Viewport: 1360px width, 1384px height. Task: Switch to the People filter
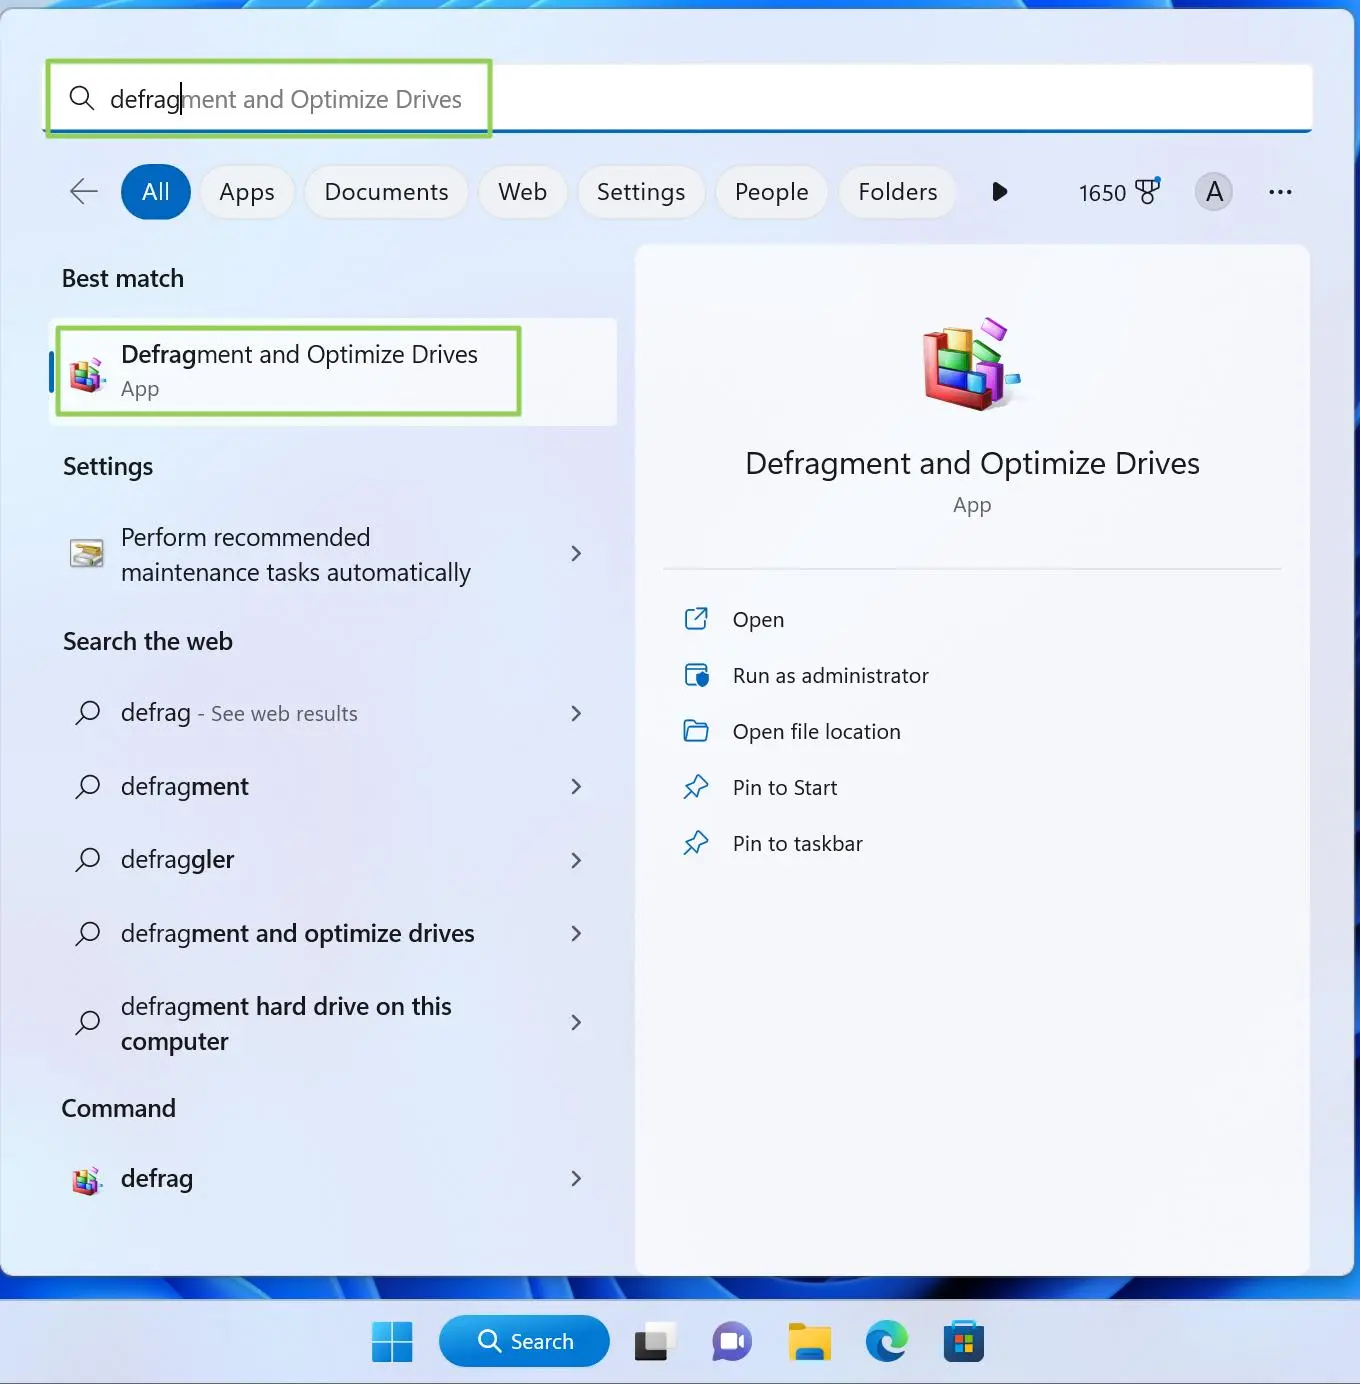[x=771, y=191]
